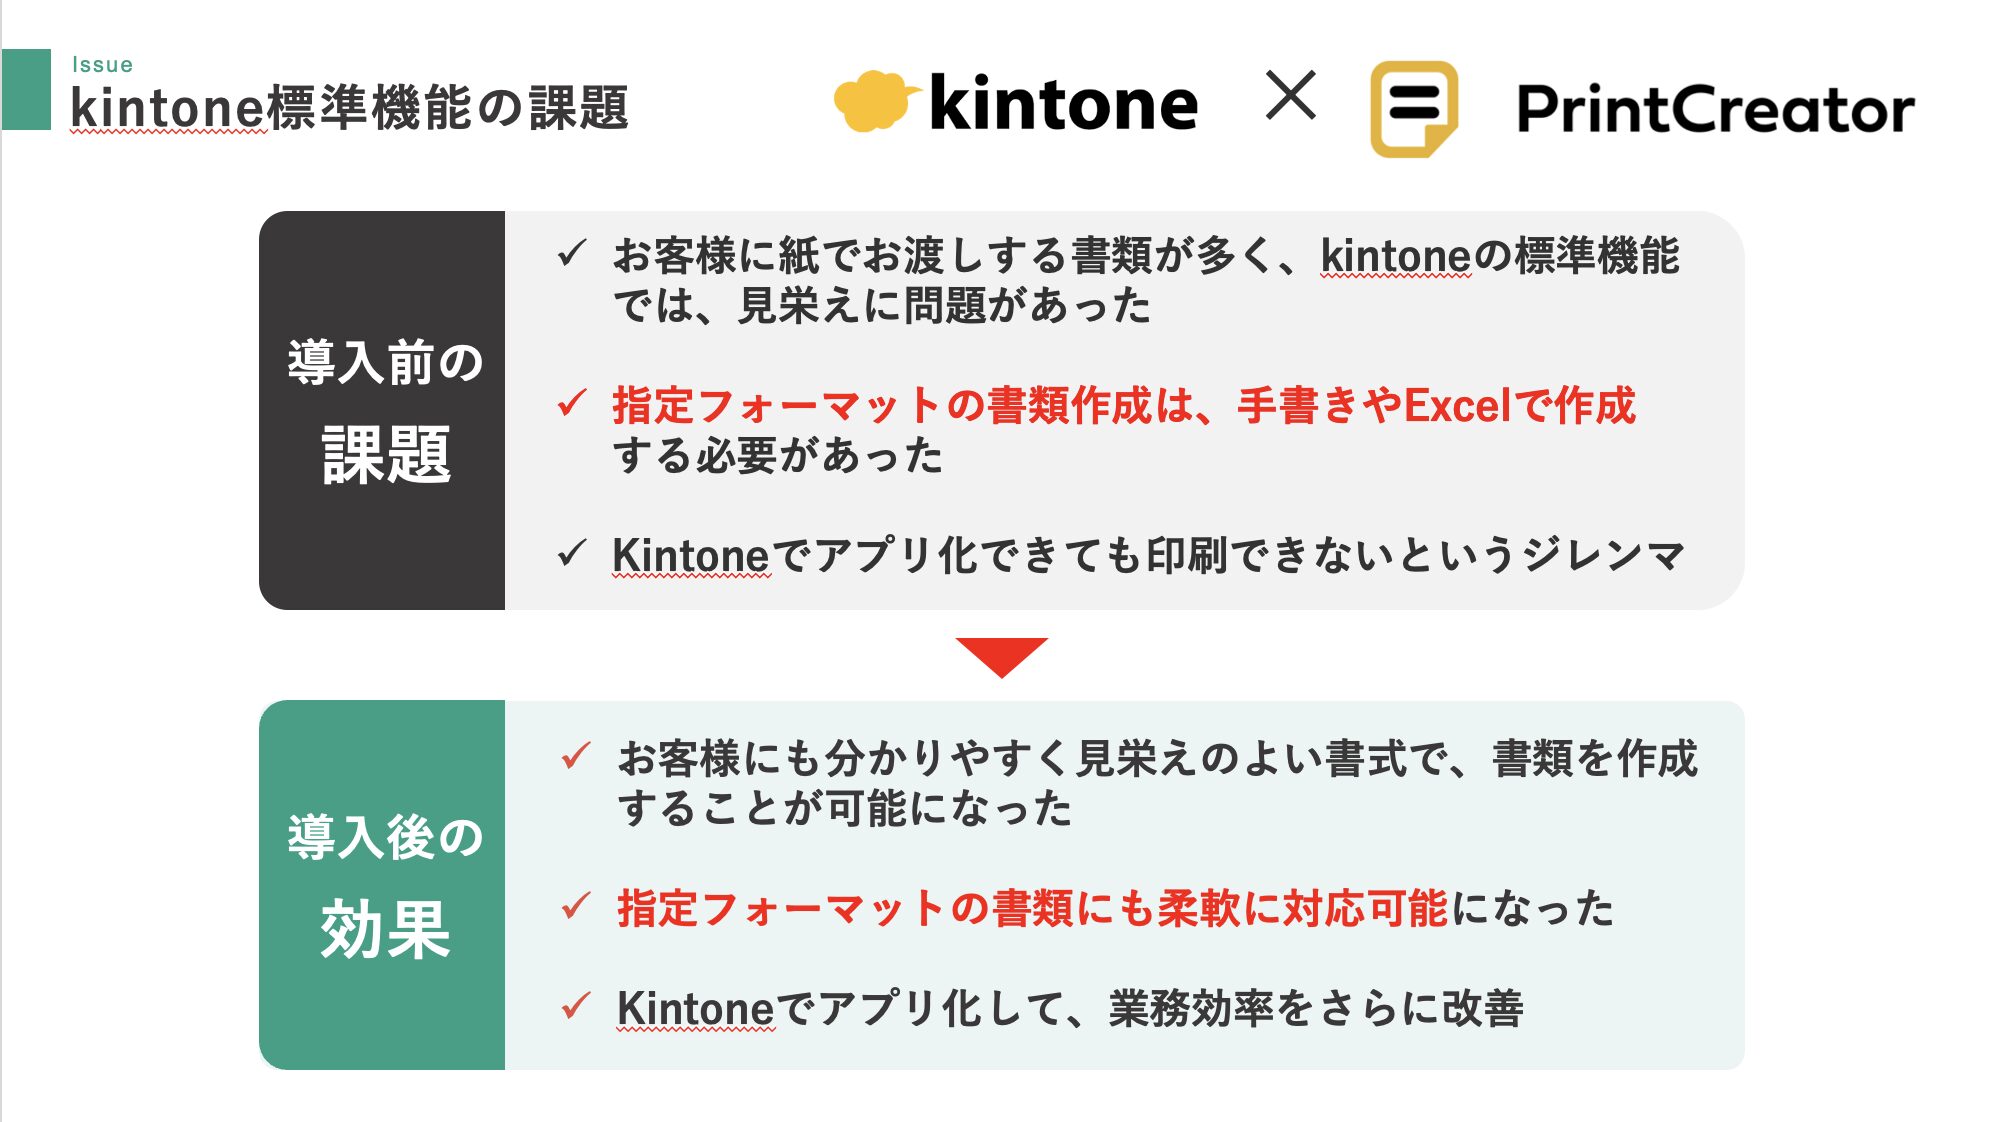Click the X symbol between the logos
This screenshot has height=1122, width=2000.
1290,95
